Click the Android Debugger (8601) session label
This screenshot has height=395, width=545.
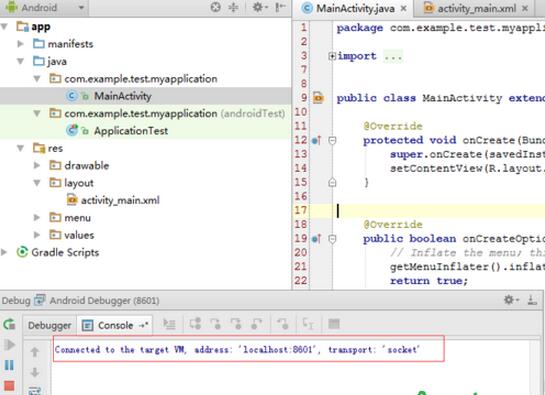pos(104,300)
